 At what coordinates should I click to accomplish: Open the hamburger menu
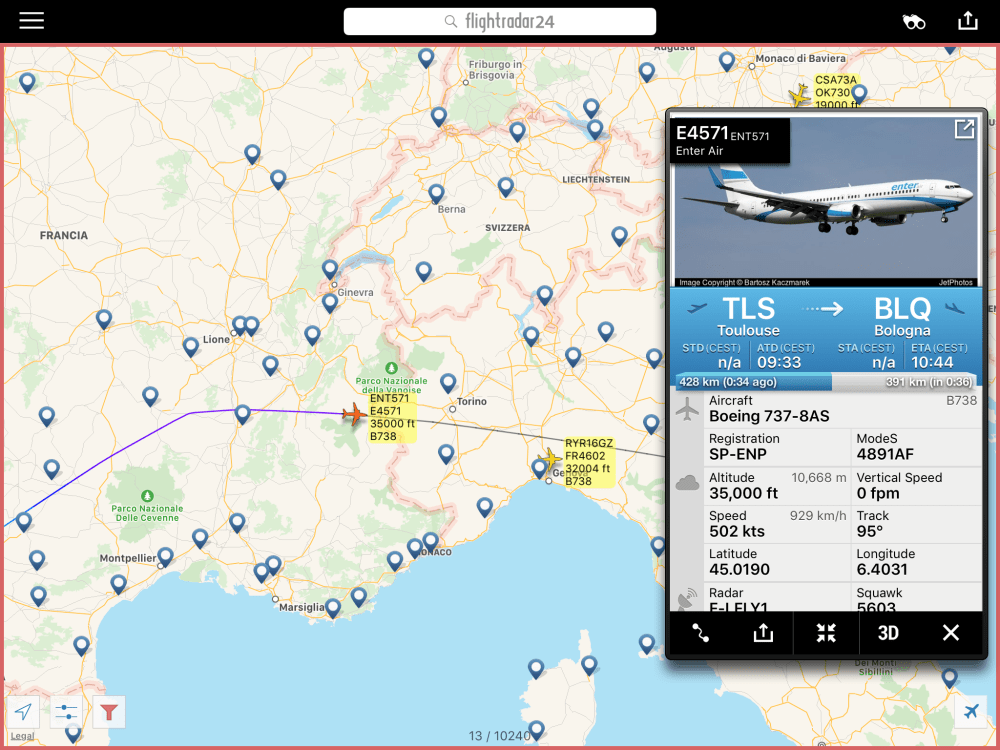click(32, 21)
